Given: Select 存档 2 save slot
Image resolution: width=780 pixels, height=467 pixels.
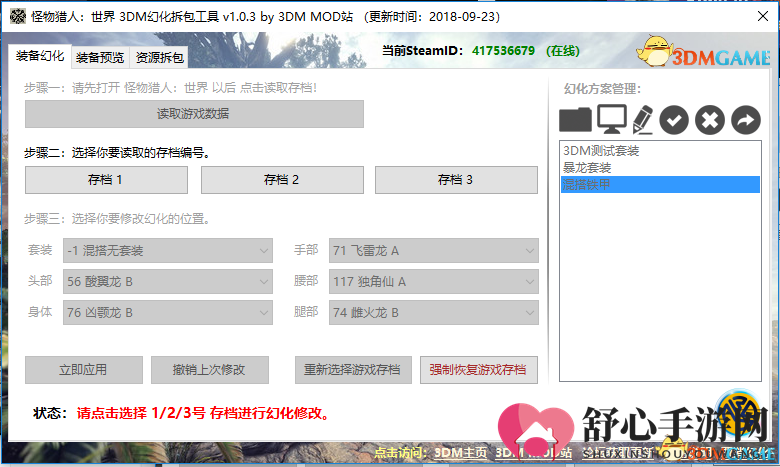Looking at the screenshot, I should [x=282, y=180].
